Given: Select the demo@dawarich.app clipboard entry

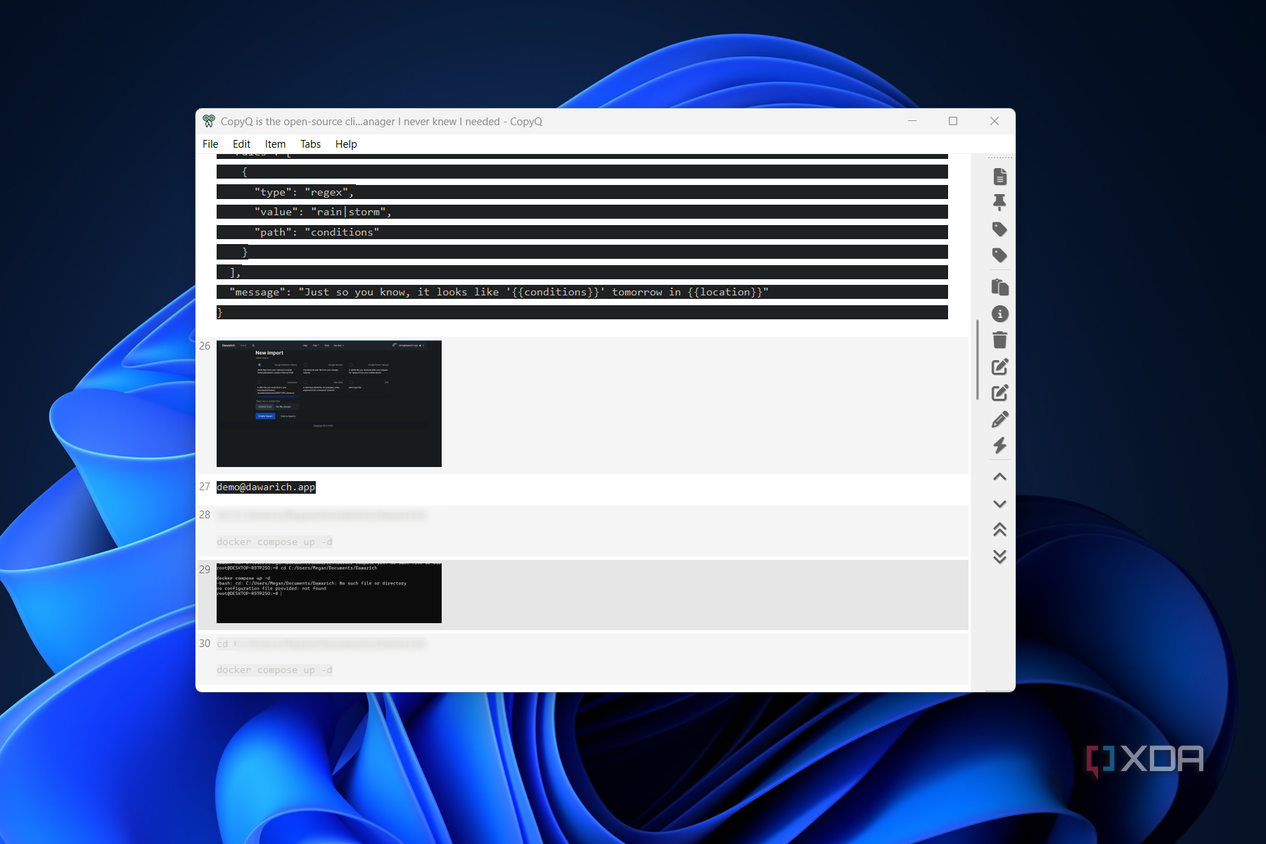Looking at the screenshot, I should 266,487.
